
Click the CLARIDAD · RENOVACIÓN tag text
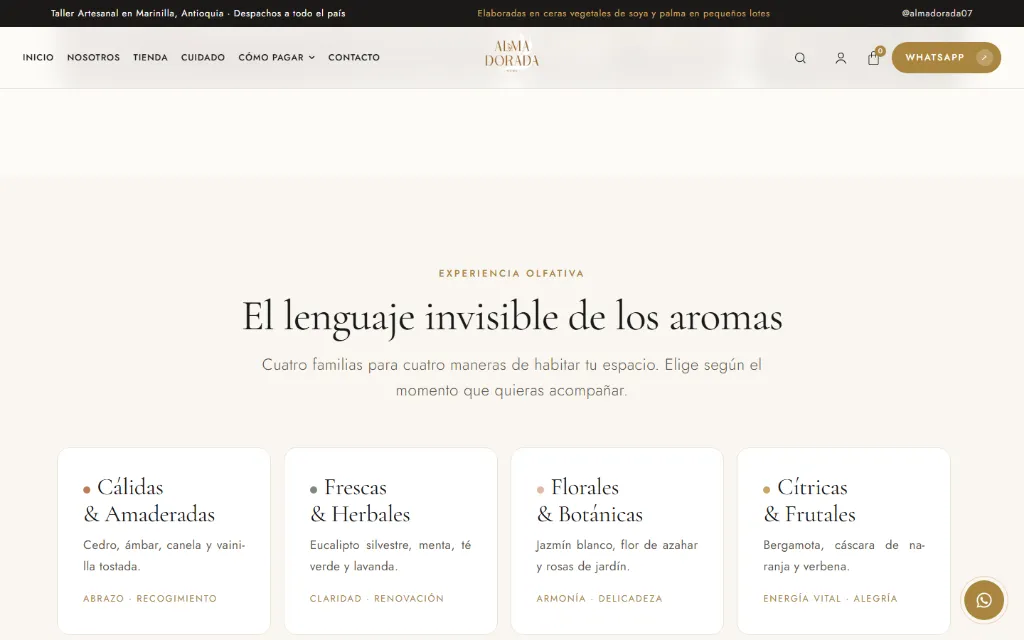[x=376, y=598]
